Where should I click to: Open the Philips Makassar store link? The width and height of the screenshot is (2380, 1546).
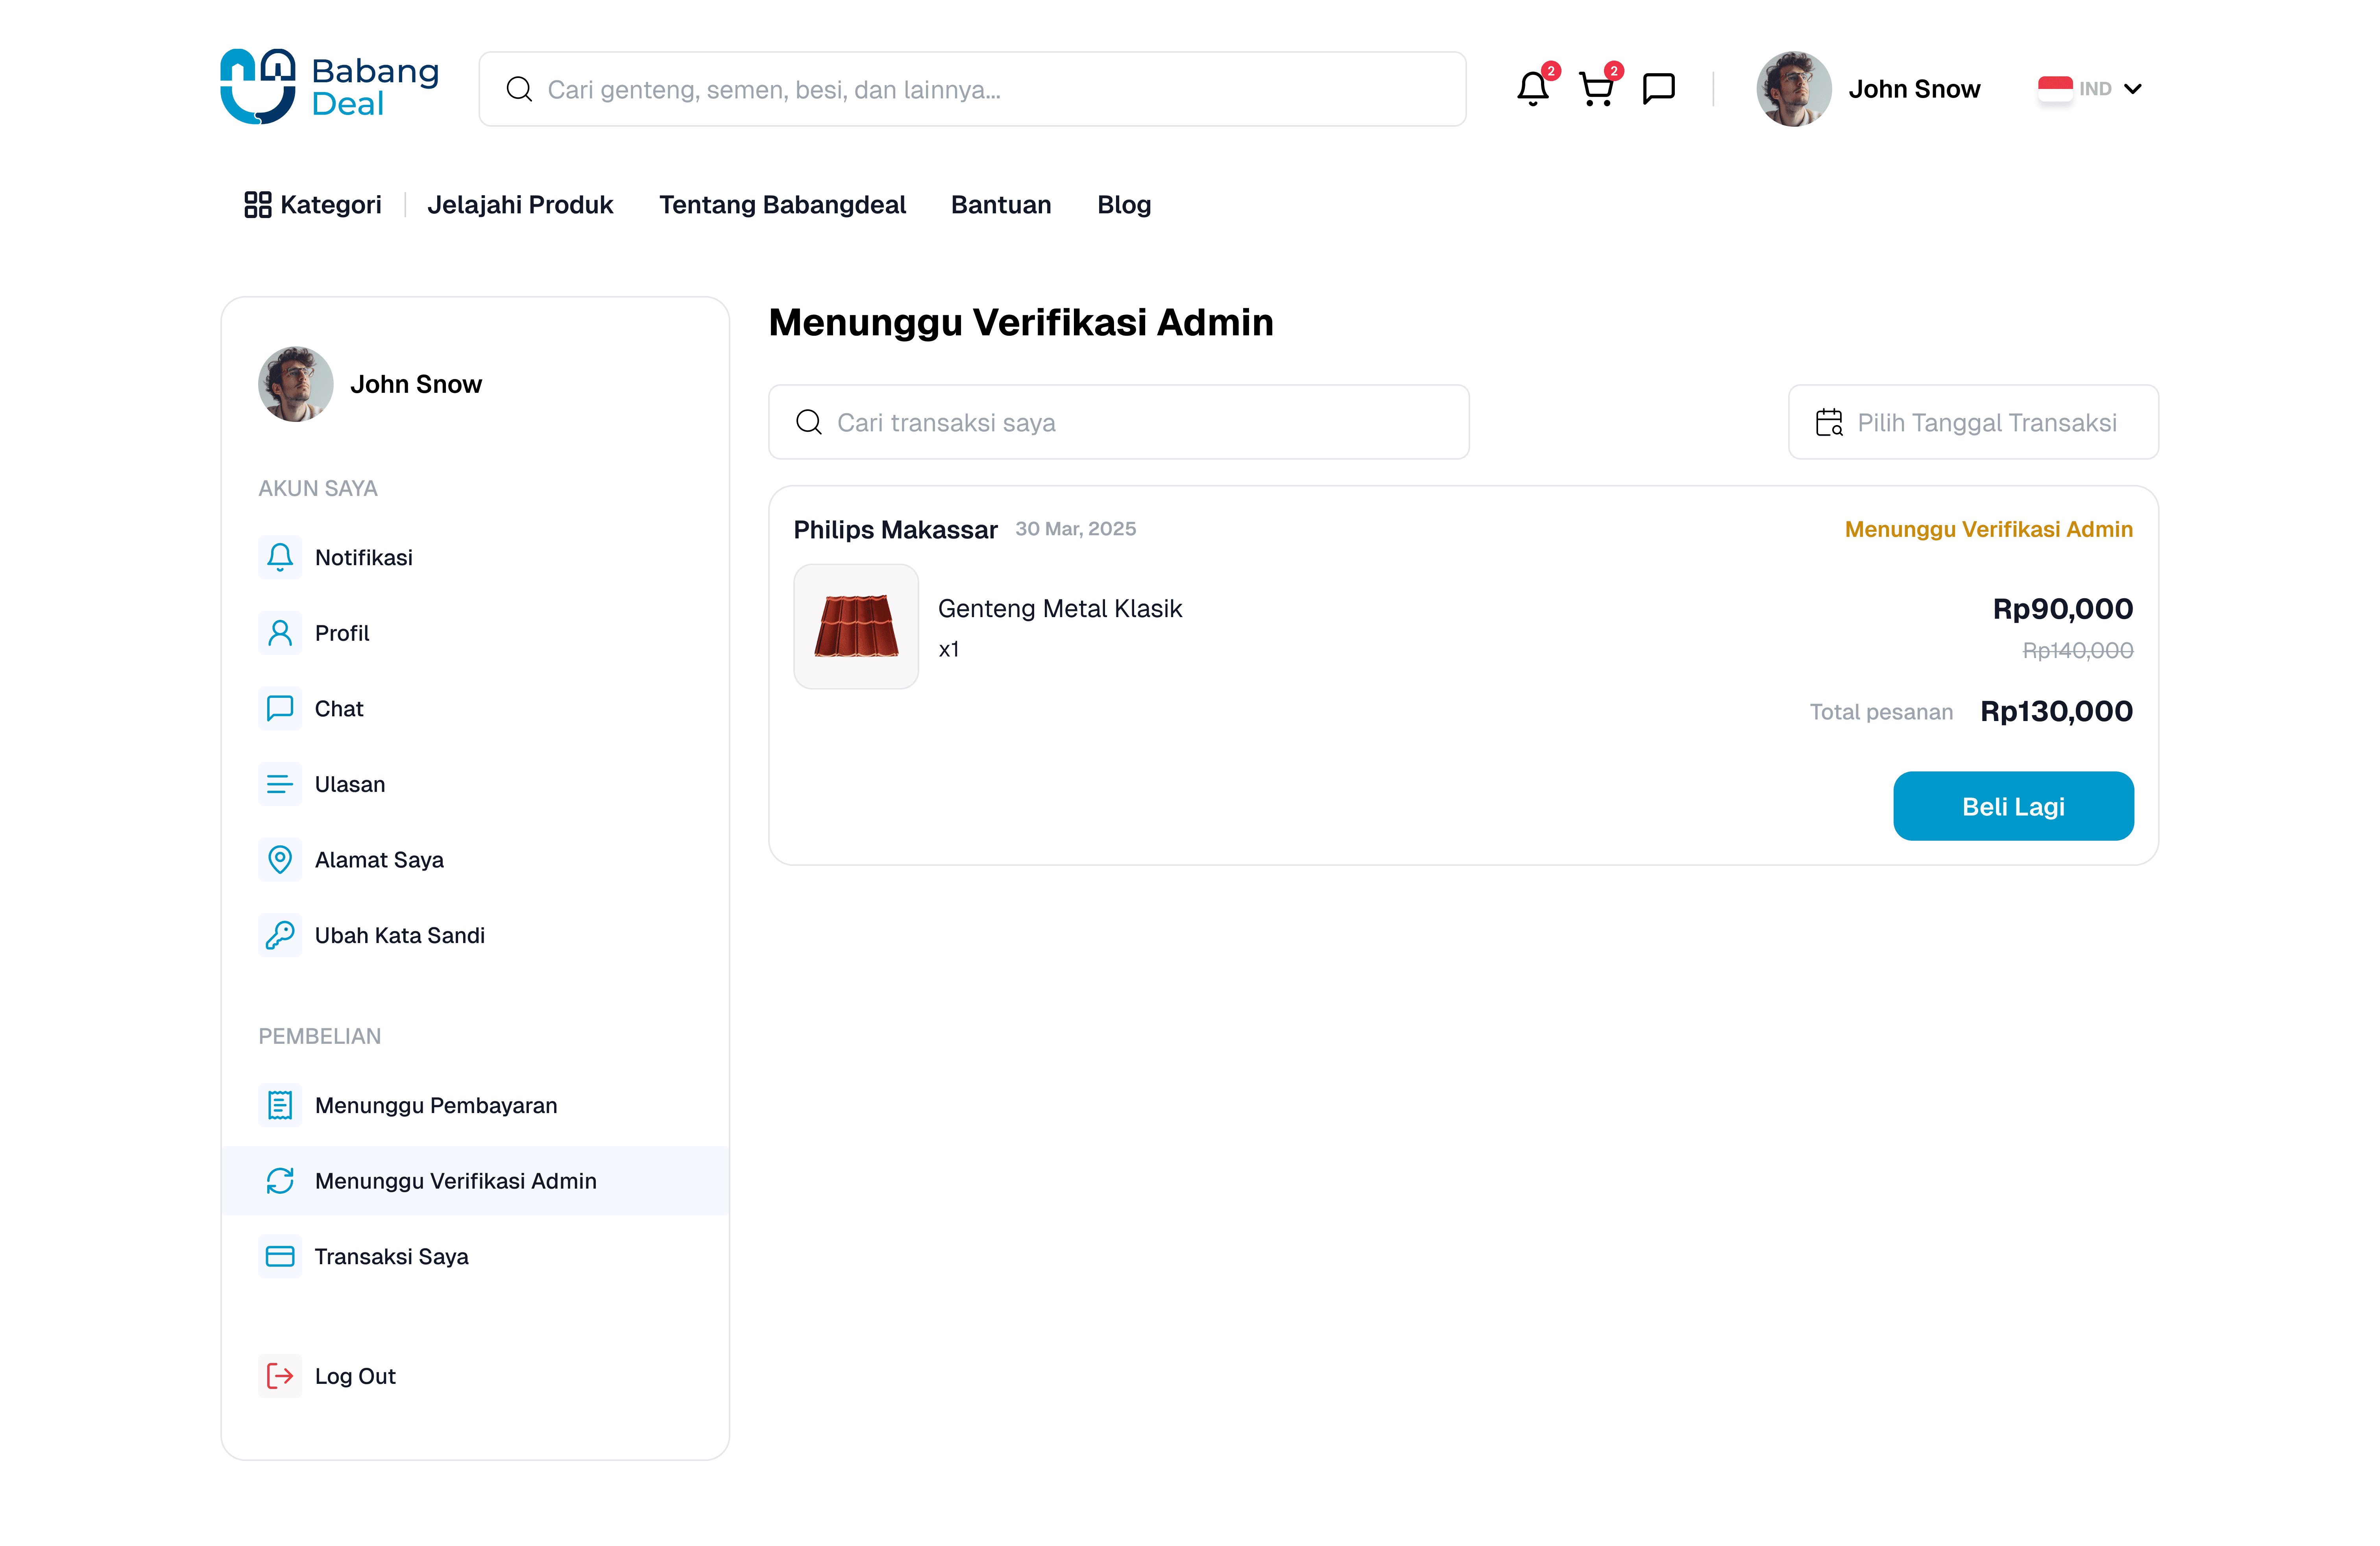[x=895, y=530]
